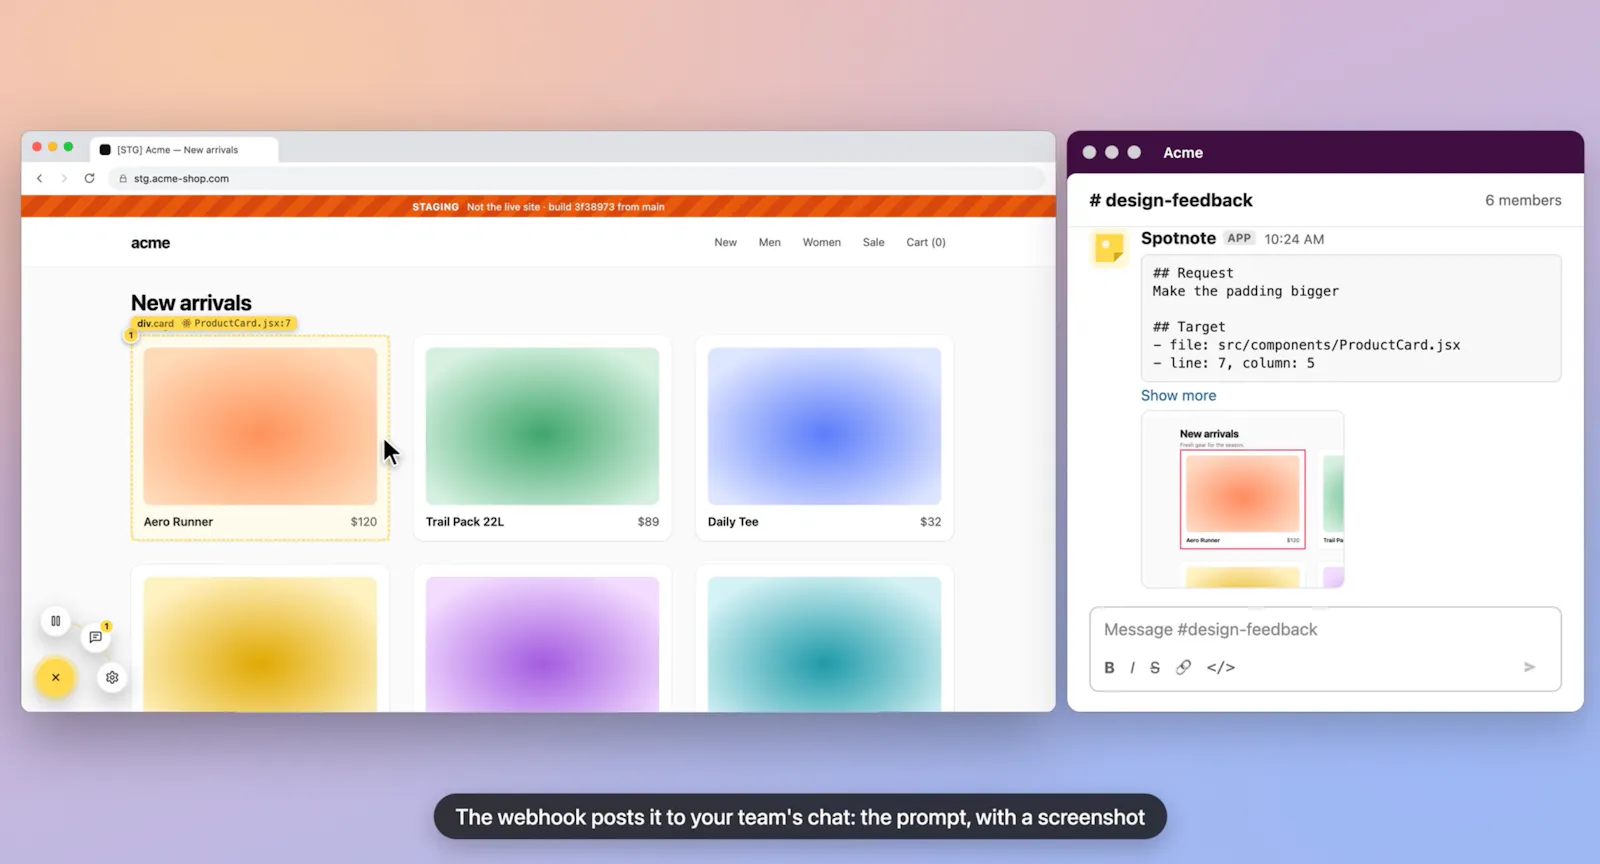This screenshot has height=864, width=1600.
Task: Click the browser forward arrow
Action: click(x=64, y=178)
